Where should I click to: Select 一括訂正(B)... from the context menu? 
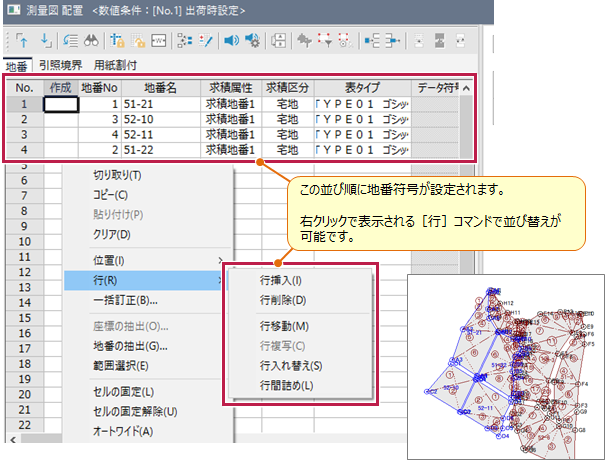(x=117, y=300)
